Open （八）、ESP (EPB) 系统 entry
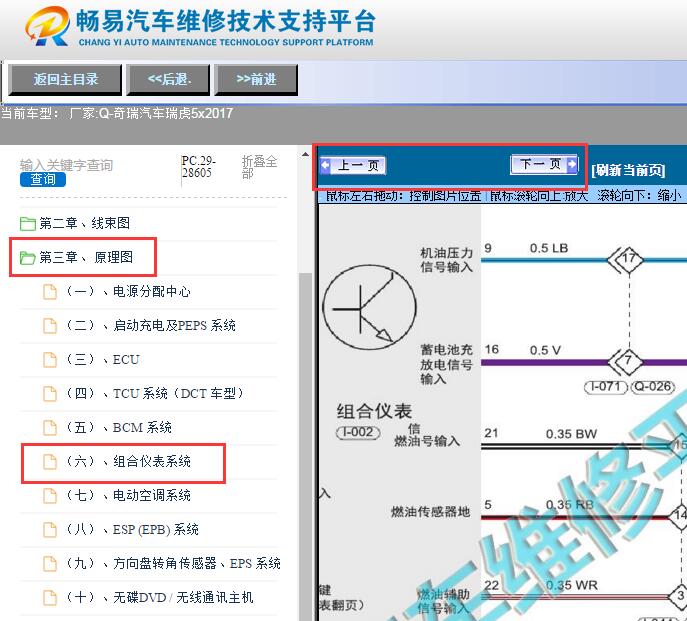Image resolution: width=687 pixels, height=621 pixels. click(x=131, y=529)
